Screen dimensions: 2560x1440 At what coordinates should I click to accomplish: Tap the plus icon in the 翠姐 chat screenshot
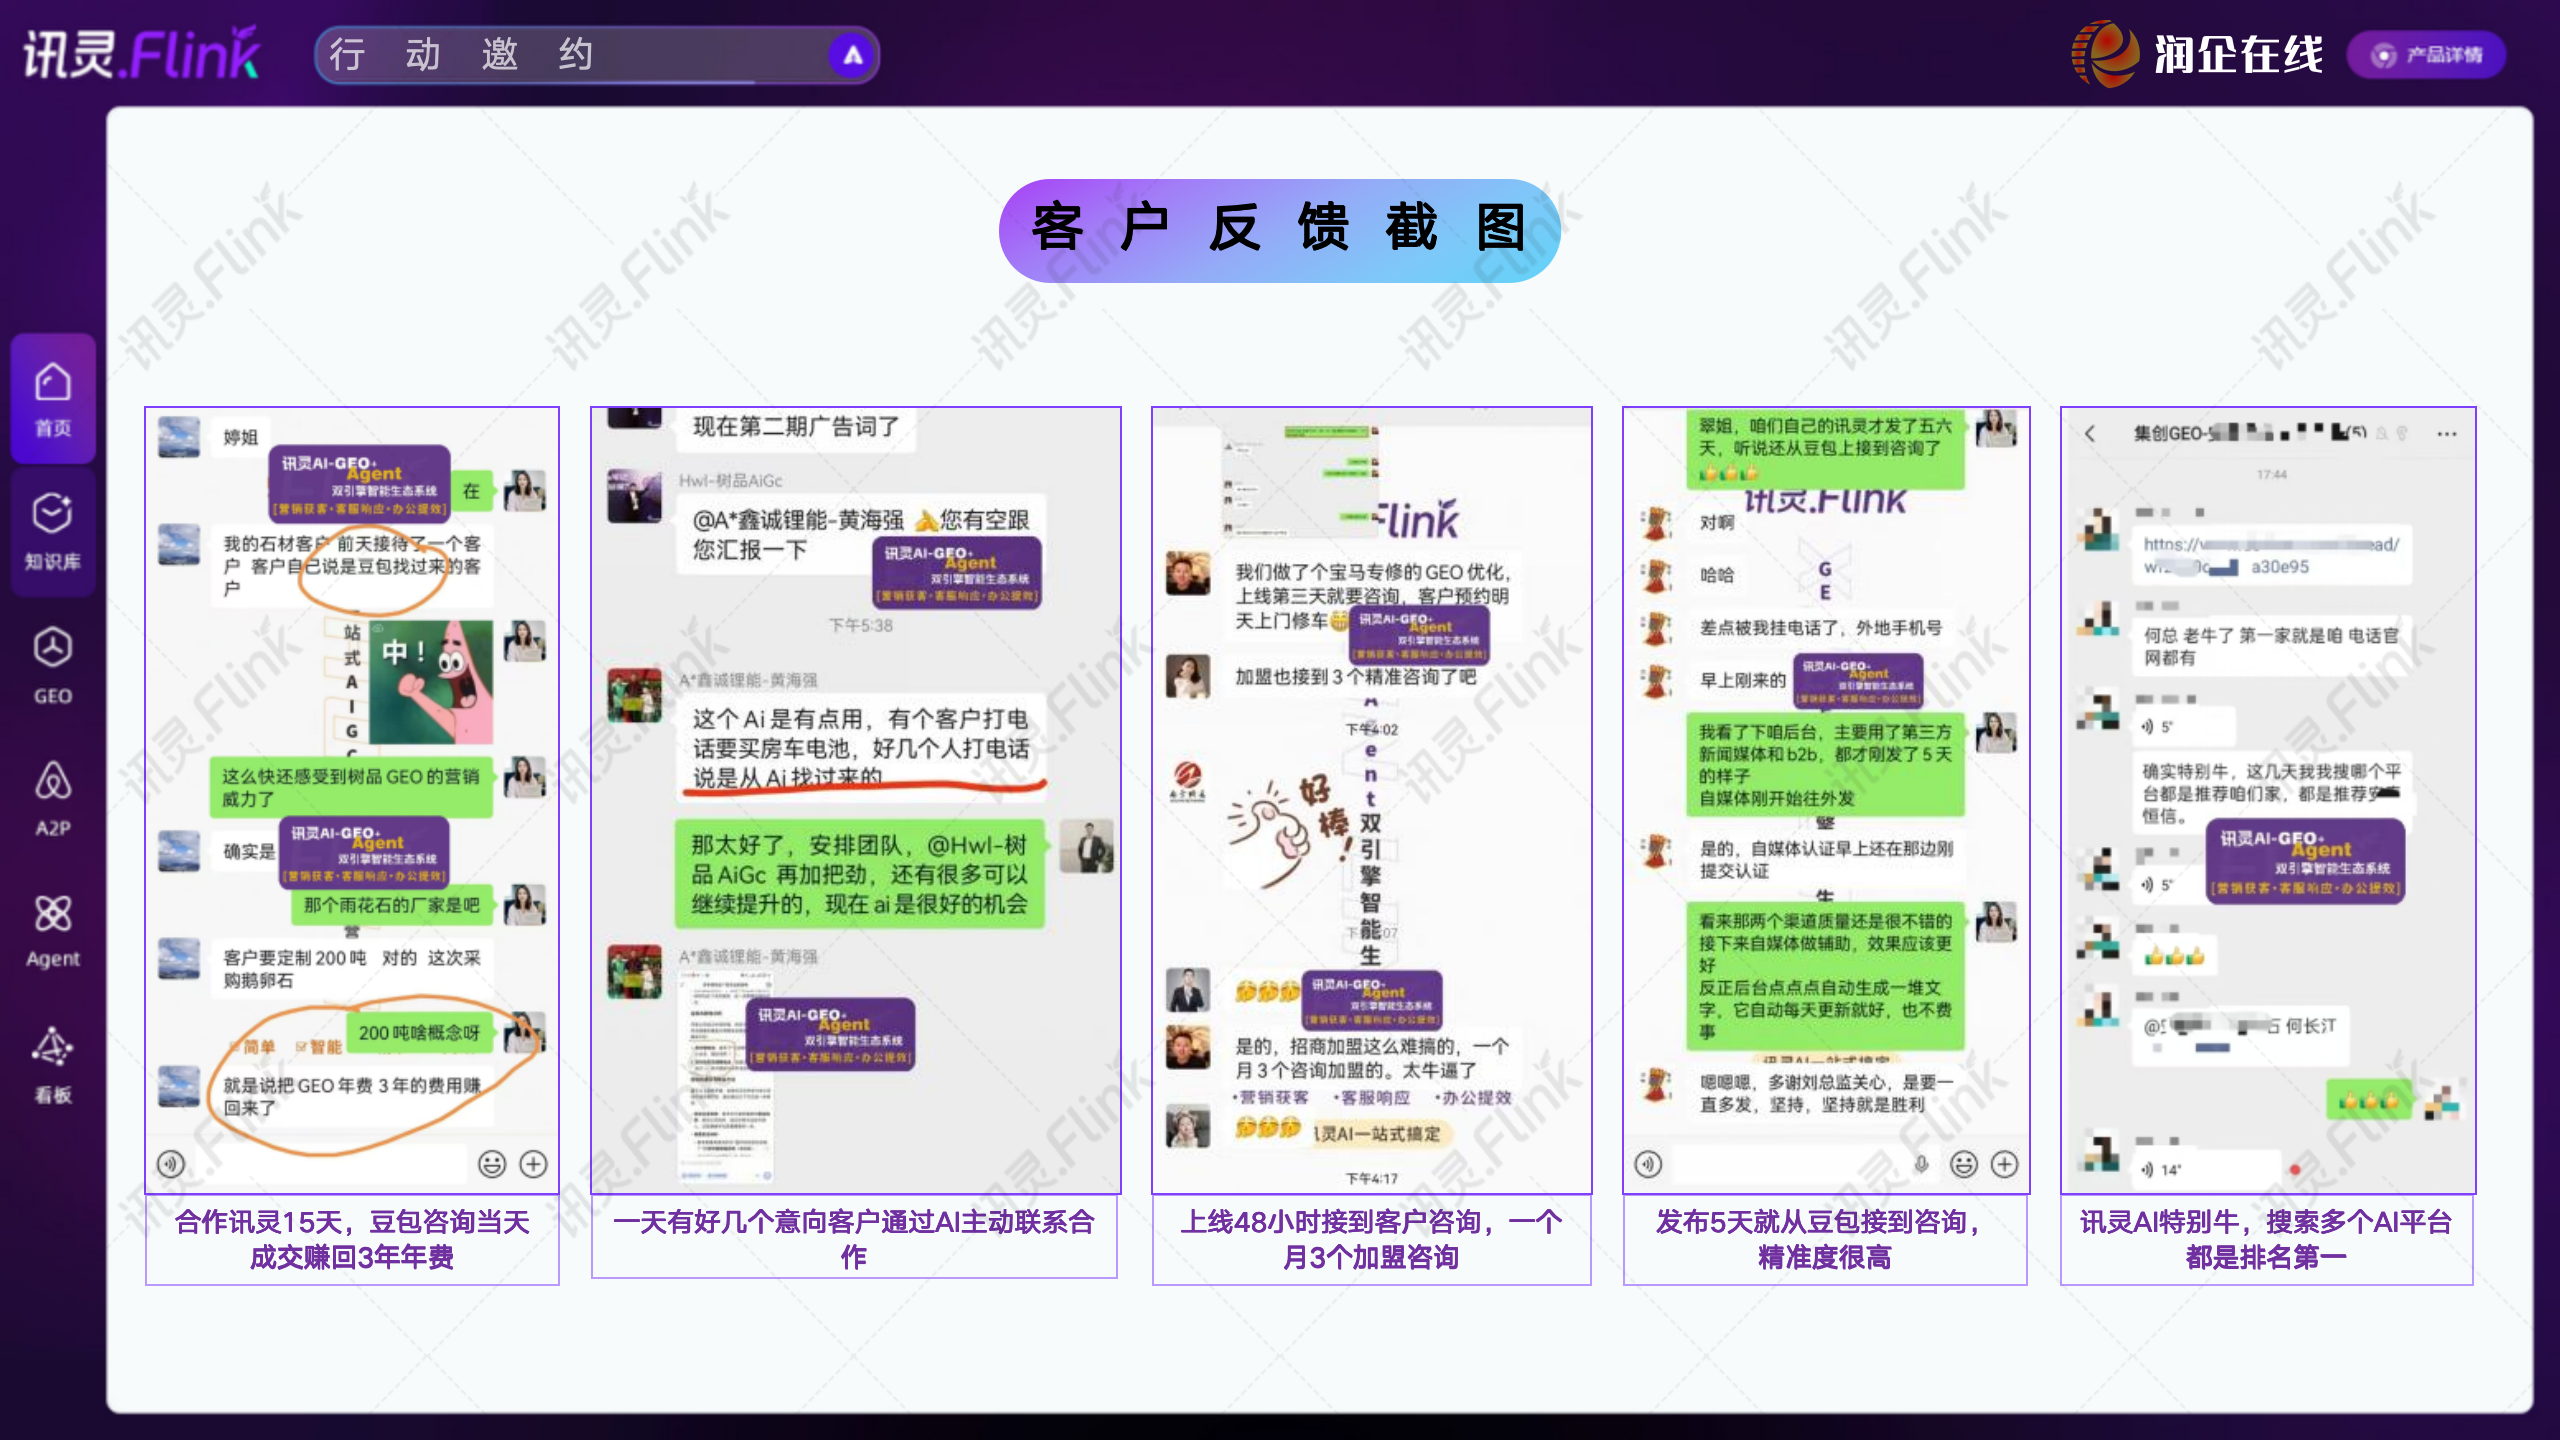tap(2005, 1164)
